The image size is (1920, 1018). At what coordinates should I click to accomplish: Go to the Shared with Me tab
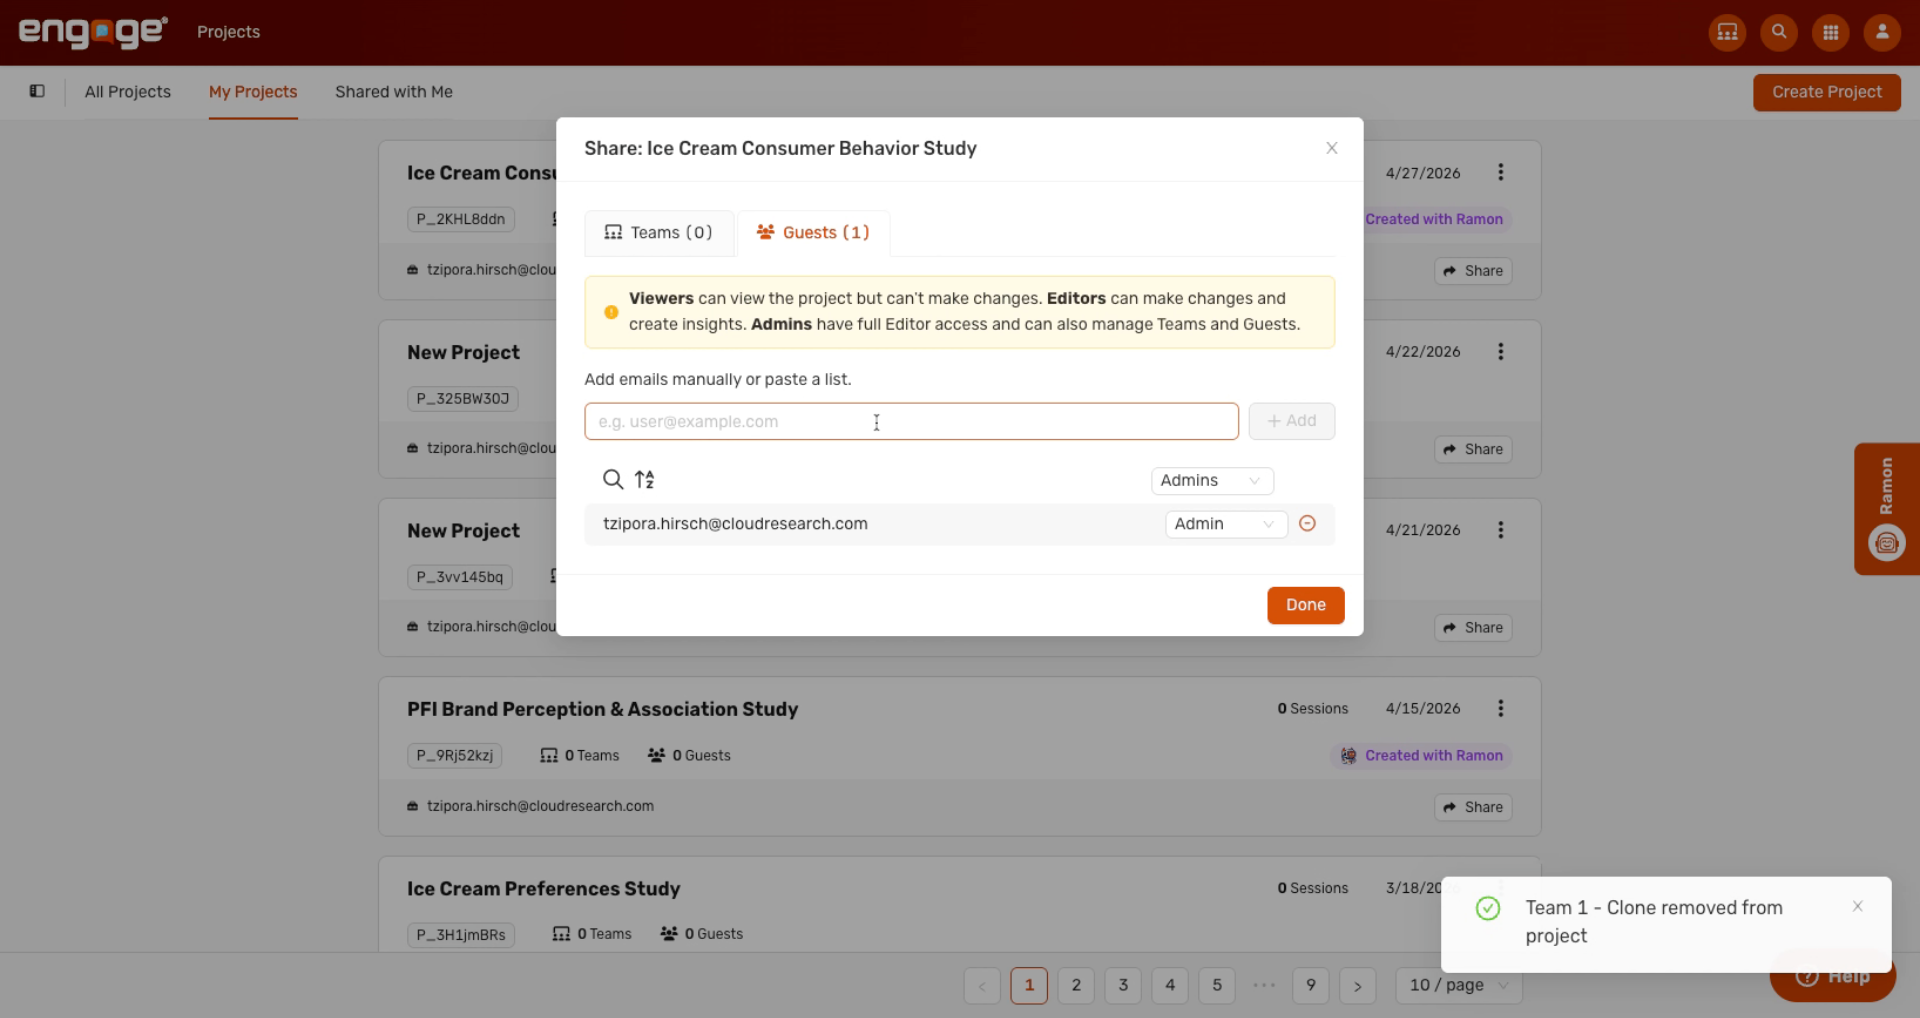[x=394, y=92]
